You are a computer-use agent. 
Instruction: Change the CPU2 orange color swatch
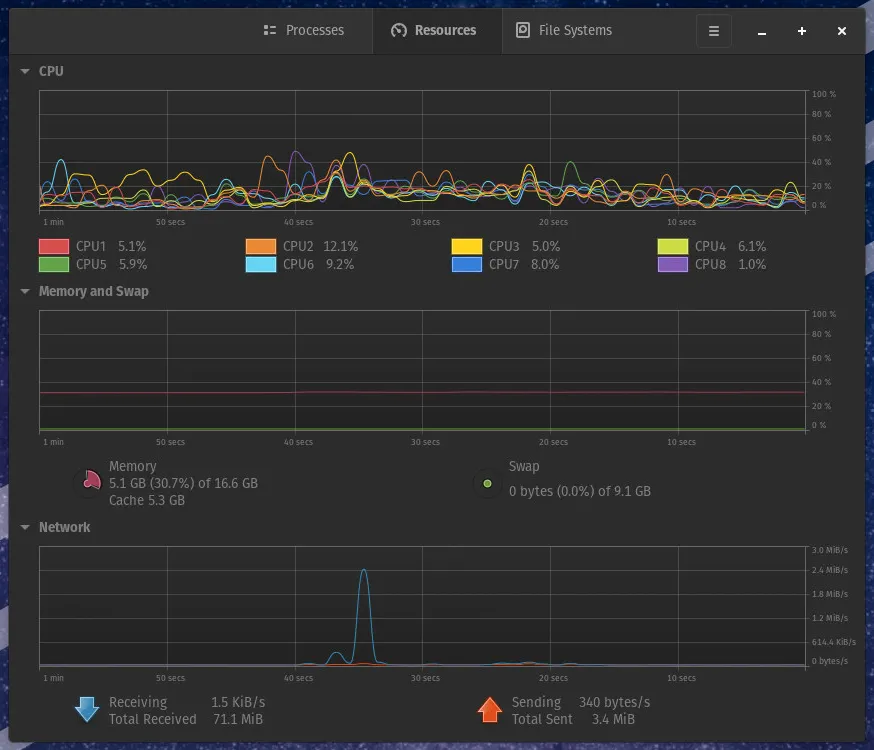coord(261,246)
